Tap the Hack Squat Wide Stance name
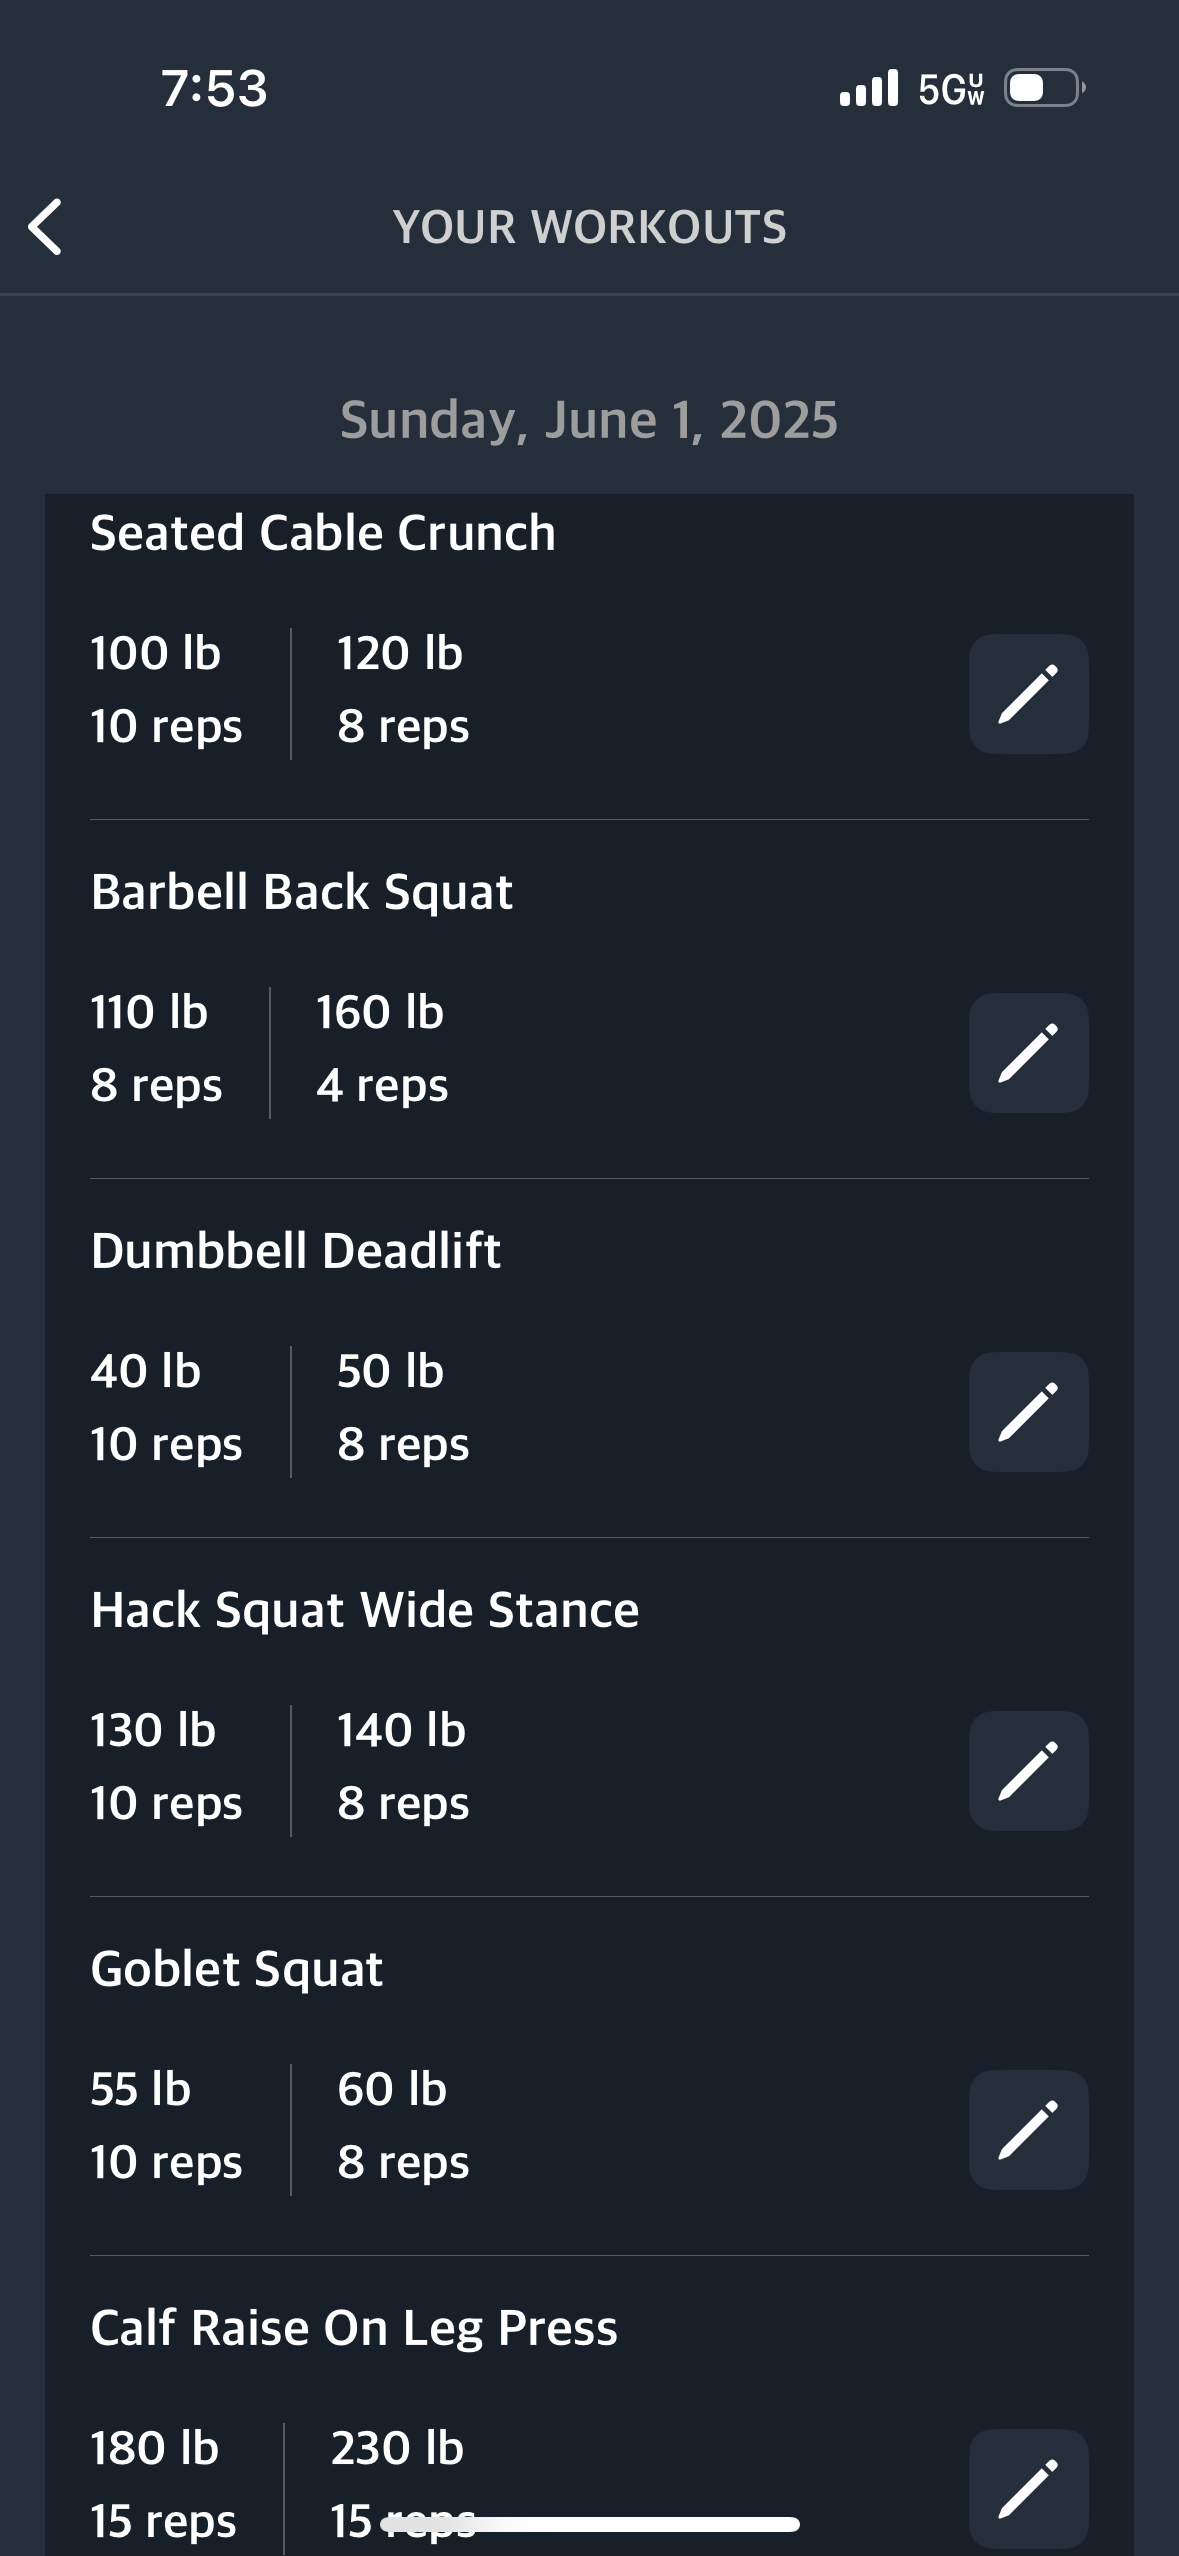Image resolution: width=1179 pixels, height=2556 pixels. (365, 1610)
